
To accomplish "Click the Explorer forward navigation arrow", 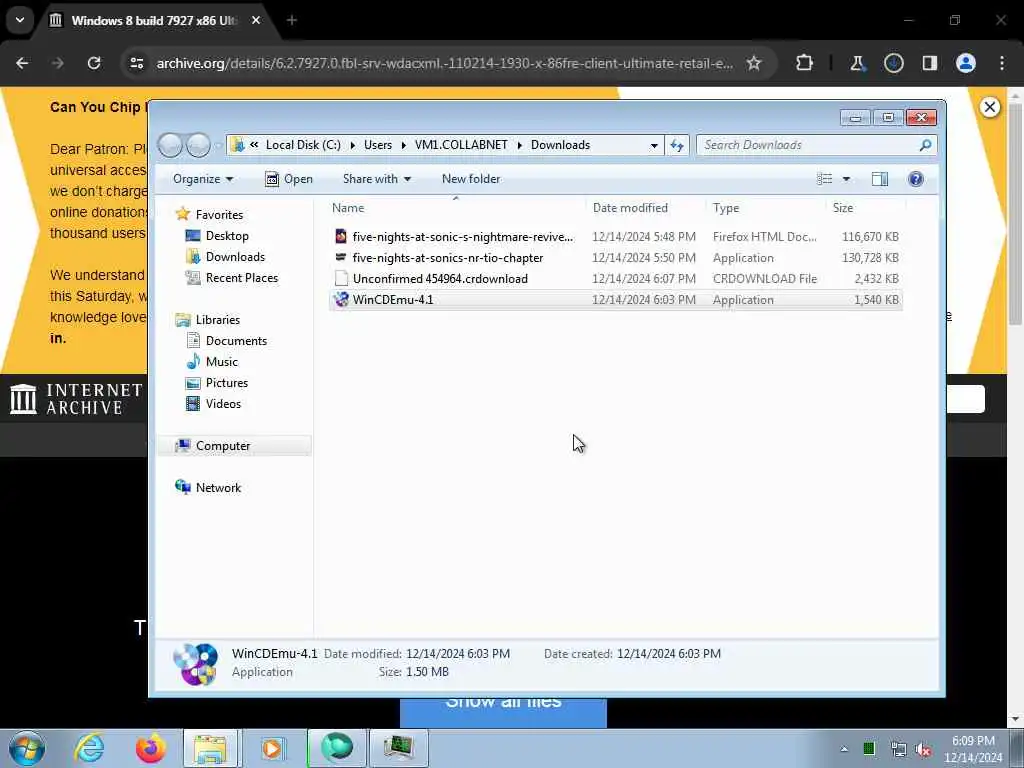I will [199, 145].
